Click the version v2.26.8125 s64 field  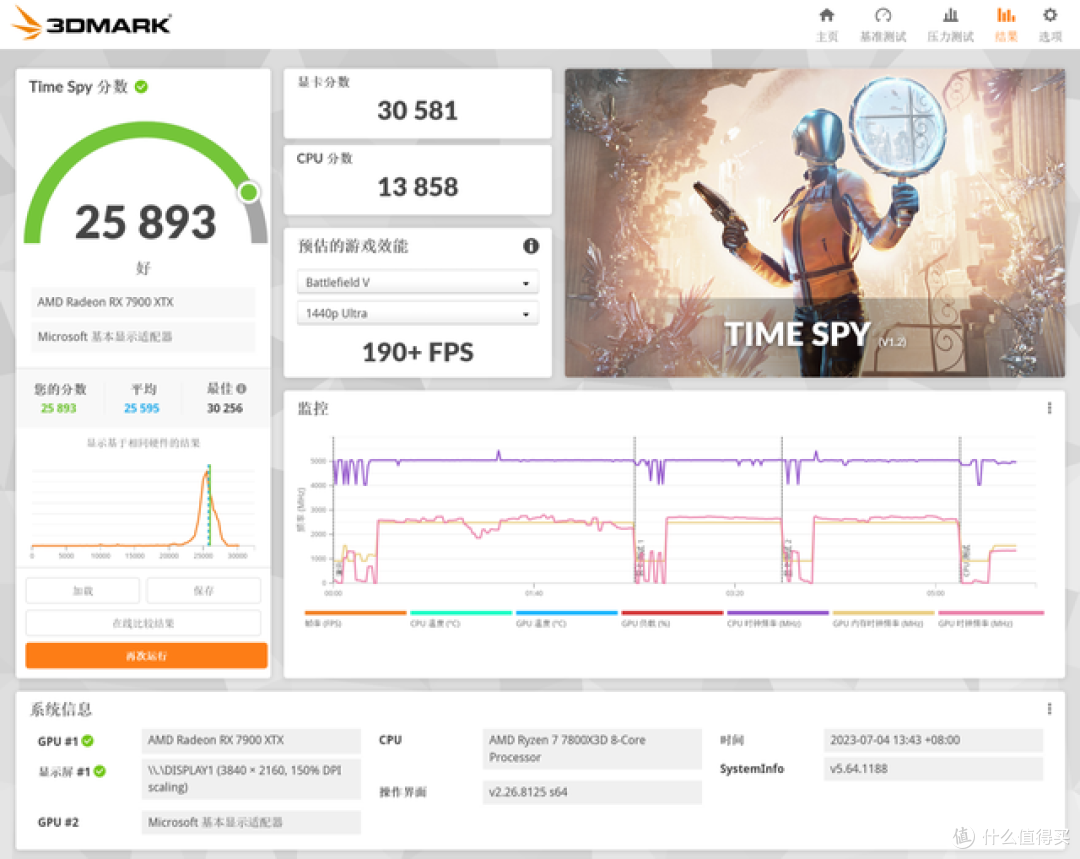point(592,792)
